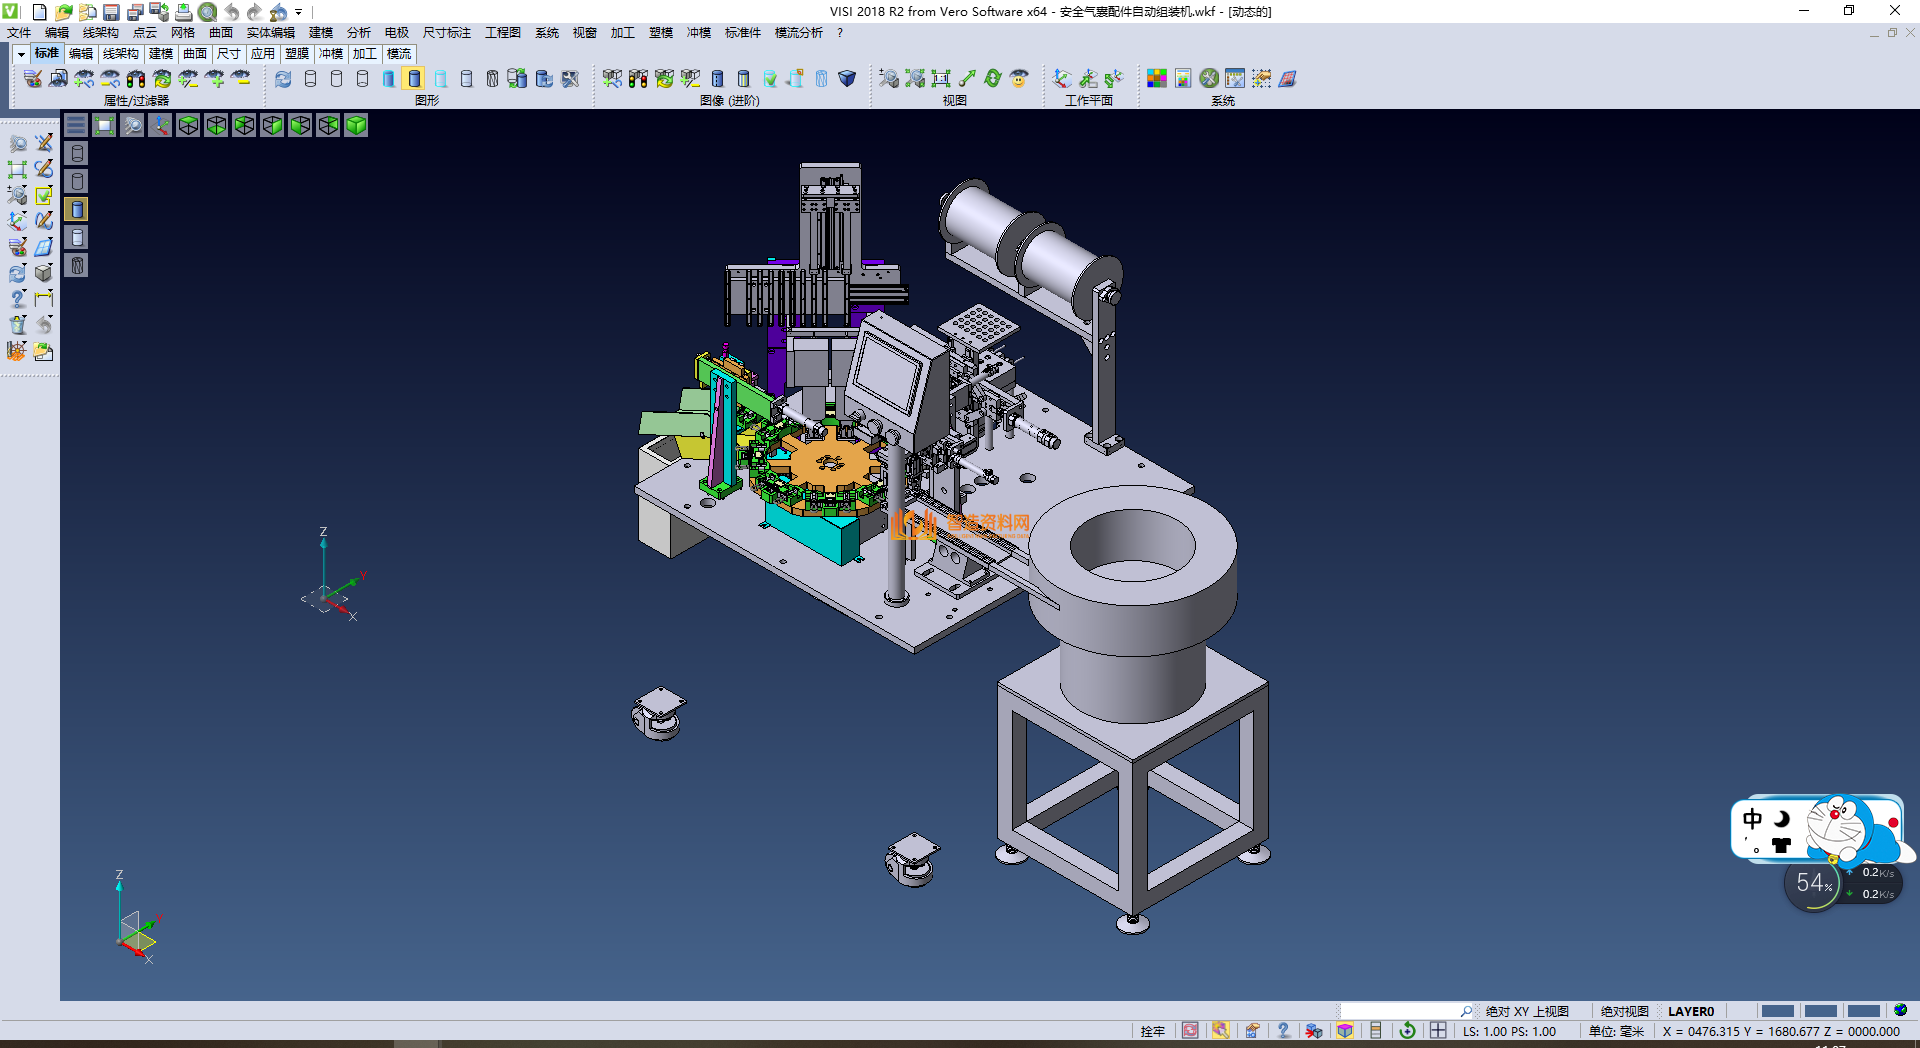
Task: Open the 实体编辑 menu
Action: coord(270,33)
